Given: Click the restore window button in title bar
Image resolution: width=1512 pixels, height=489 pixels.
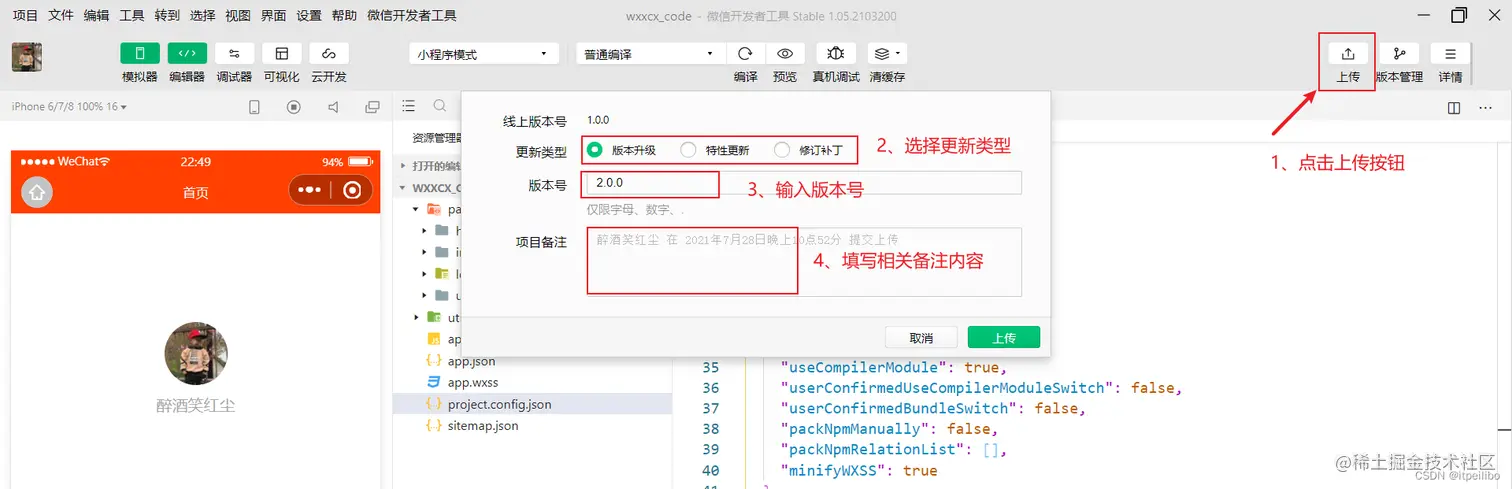Looking at the screenshot, I should pyautogui.click(x=1459, y=15).
